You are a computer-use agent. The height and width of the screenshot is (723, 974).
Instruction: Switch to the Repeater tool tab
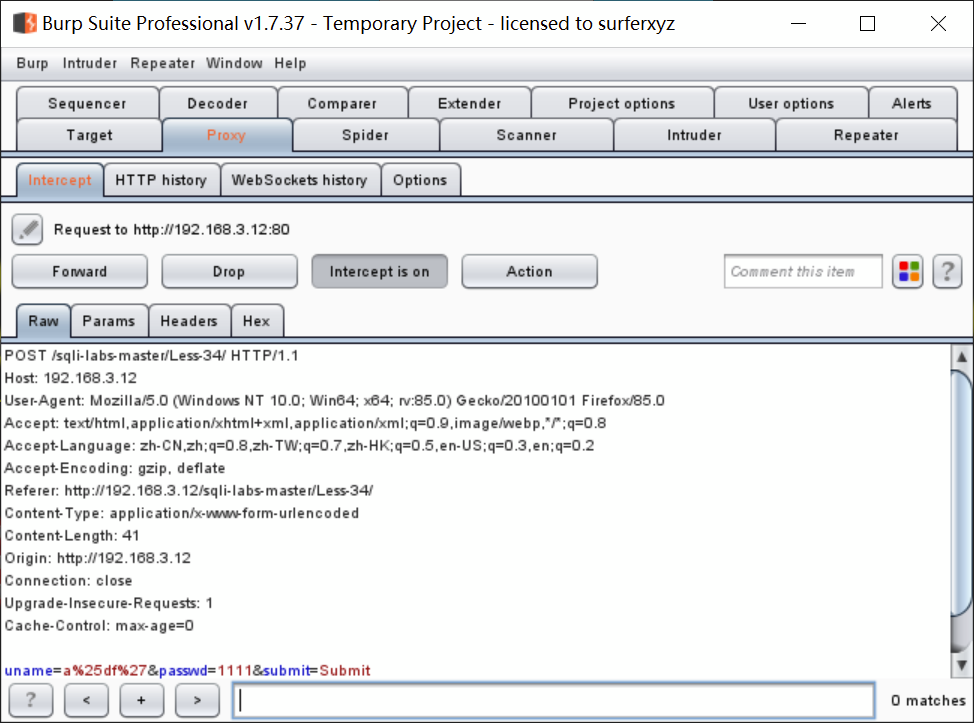(866, 135)
